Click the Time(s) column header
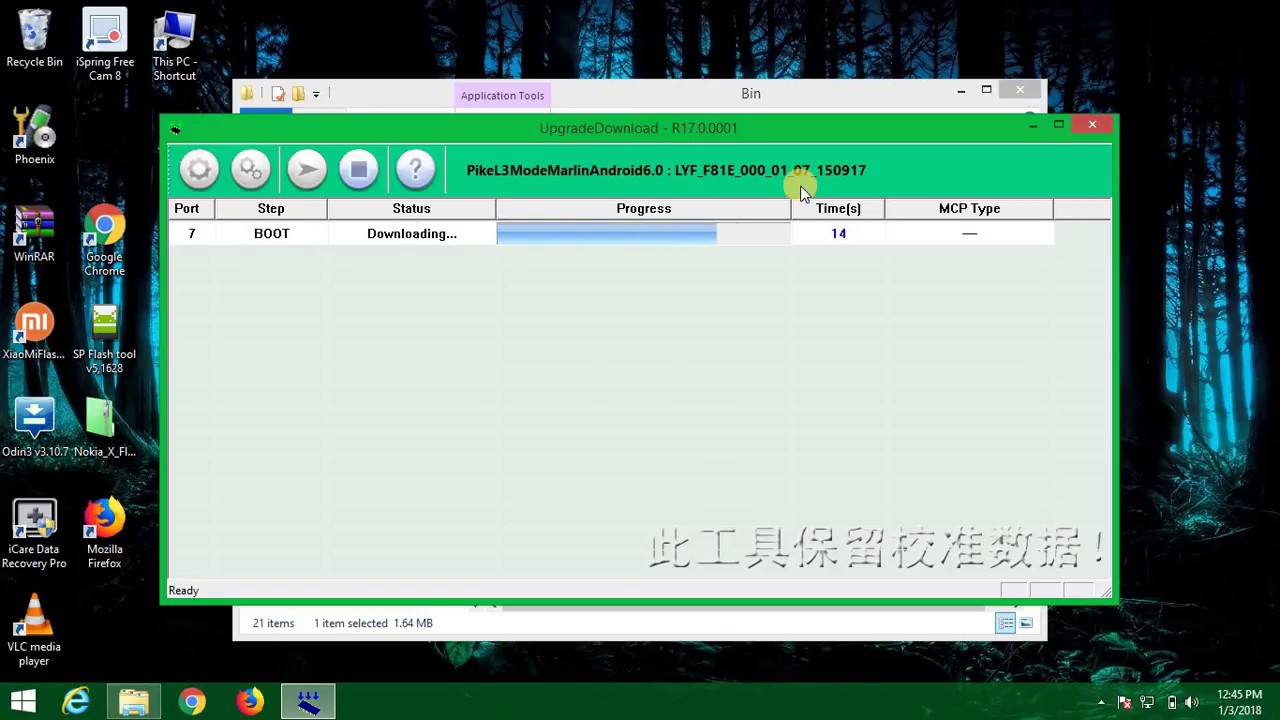 pyautogui.click(x=838, y=208)
